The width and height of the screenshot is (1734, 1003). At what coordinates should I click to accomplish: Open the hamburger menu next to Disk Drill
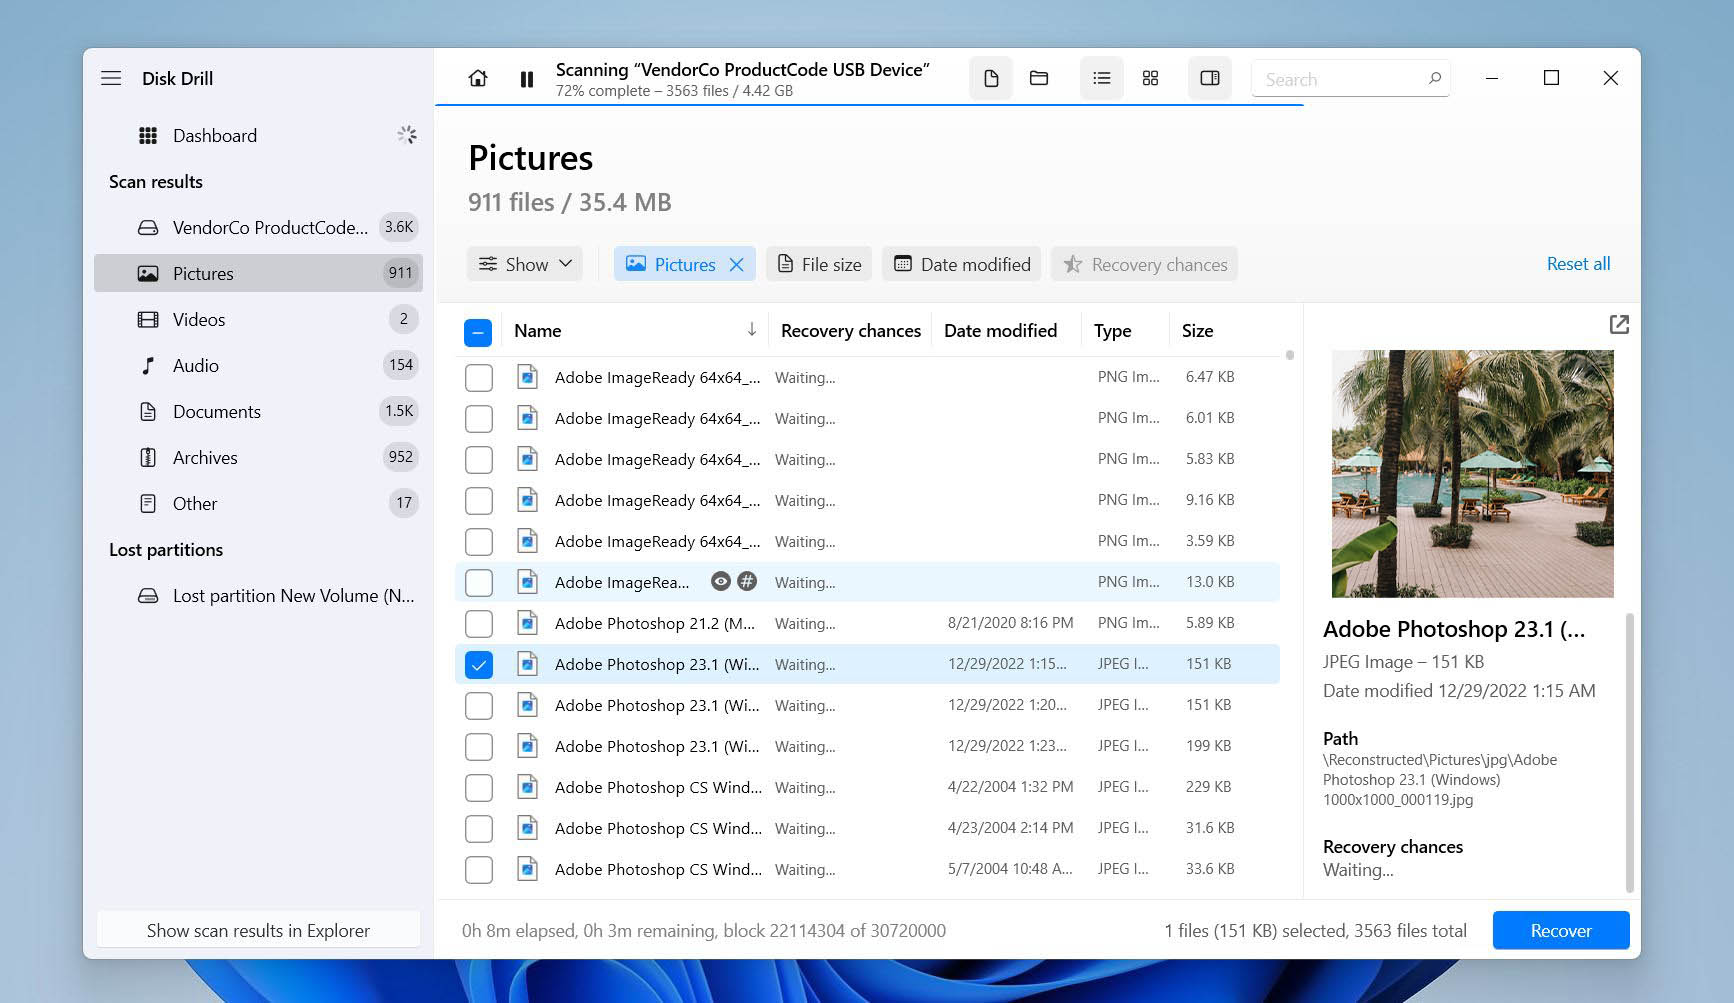111,78
